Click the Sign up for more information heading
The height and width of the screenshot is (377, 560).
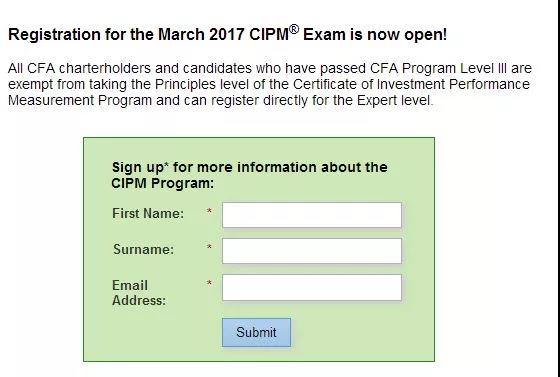click(x=249, y=175)
